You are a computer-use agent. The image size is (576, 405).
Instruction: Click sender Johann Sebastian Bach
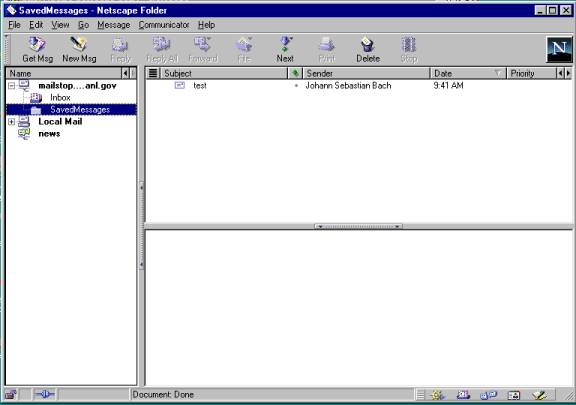pos(348,86)
